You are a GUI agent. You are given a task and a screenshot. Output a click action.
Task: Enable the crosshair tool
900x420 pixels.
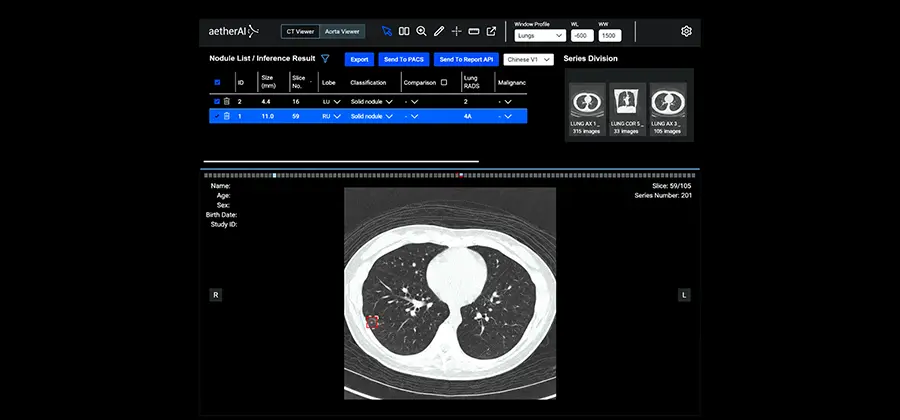tap(456, 31)
